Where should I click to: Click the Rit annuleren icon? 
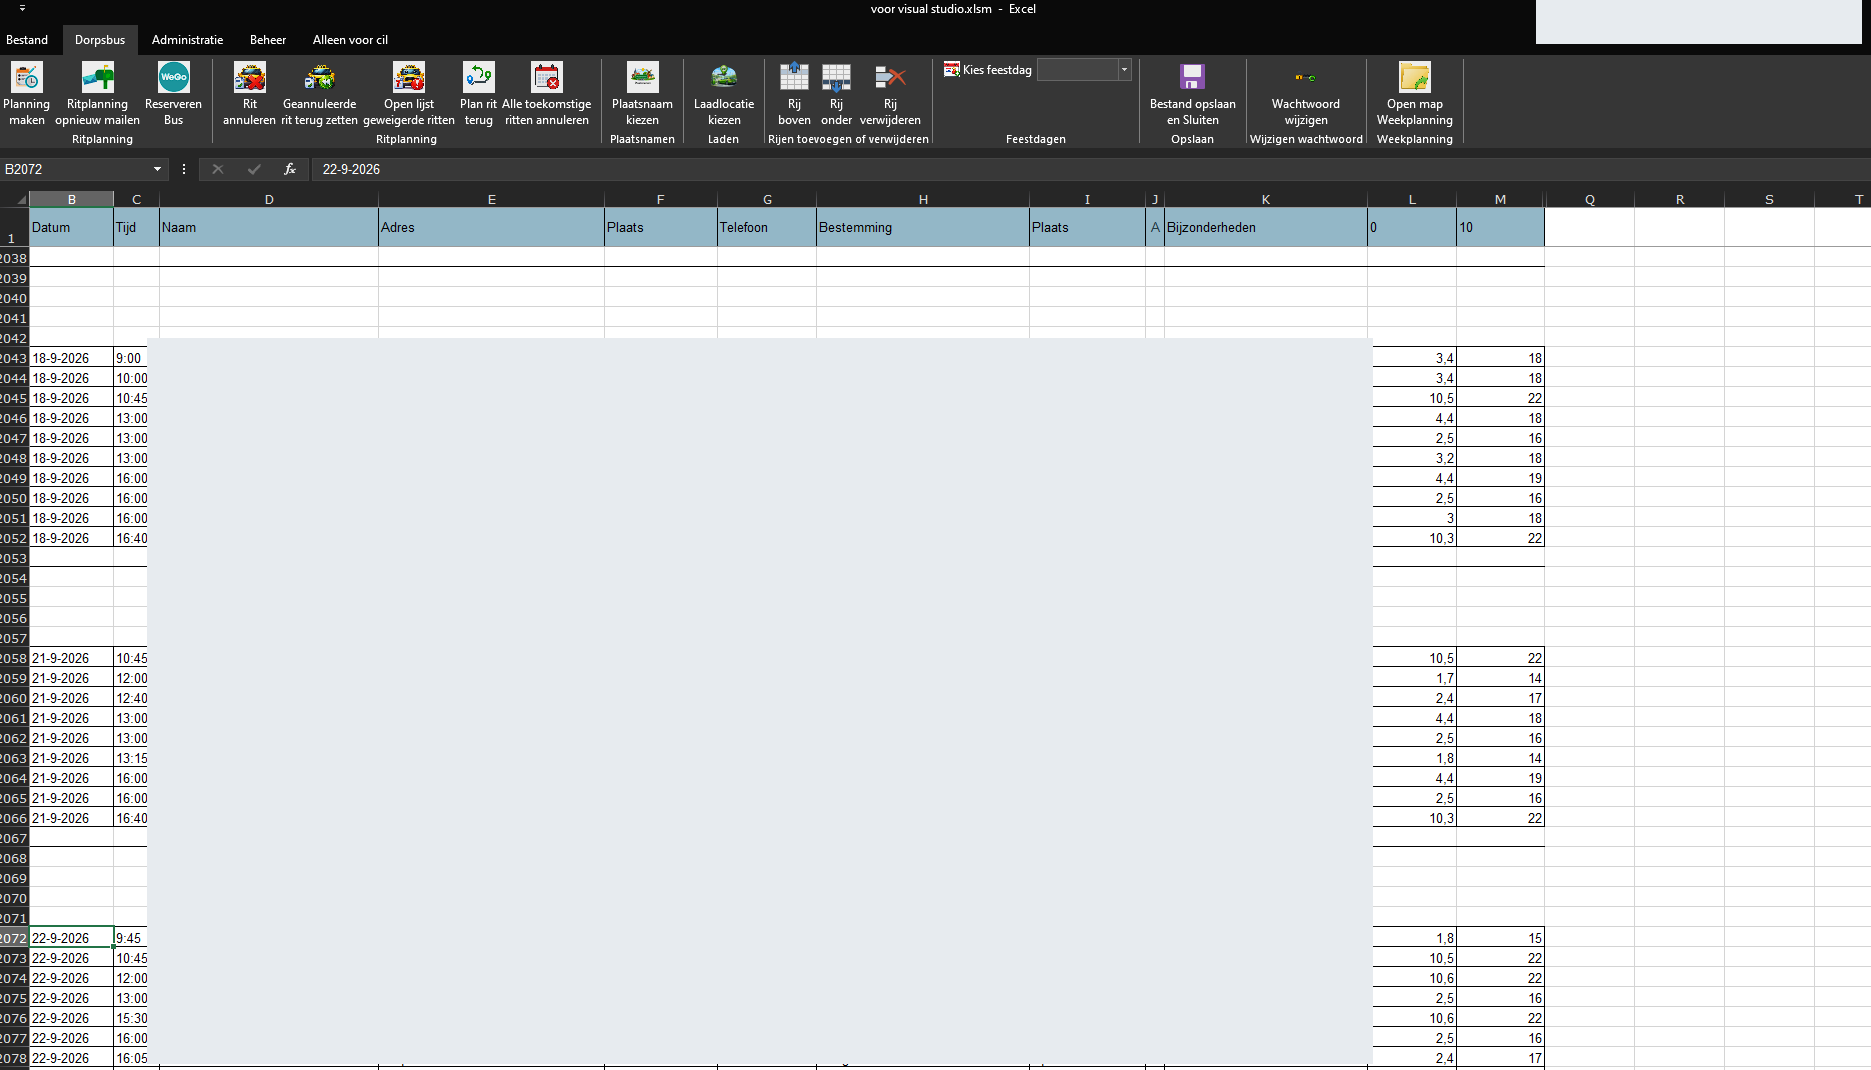[250, 78]
